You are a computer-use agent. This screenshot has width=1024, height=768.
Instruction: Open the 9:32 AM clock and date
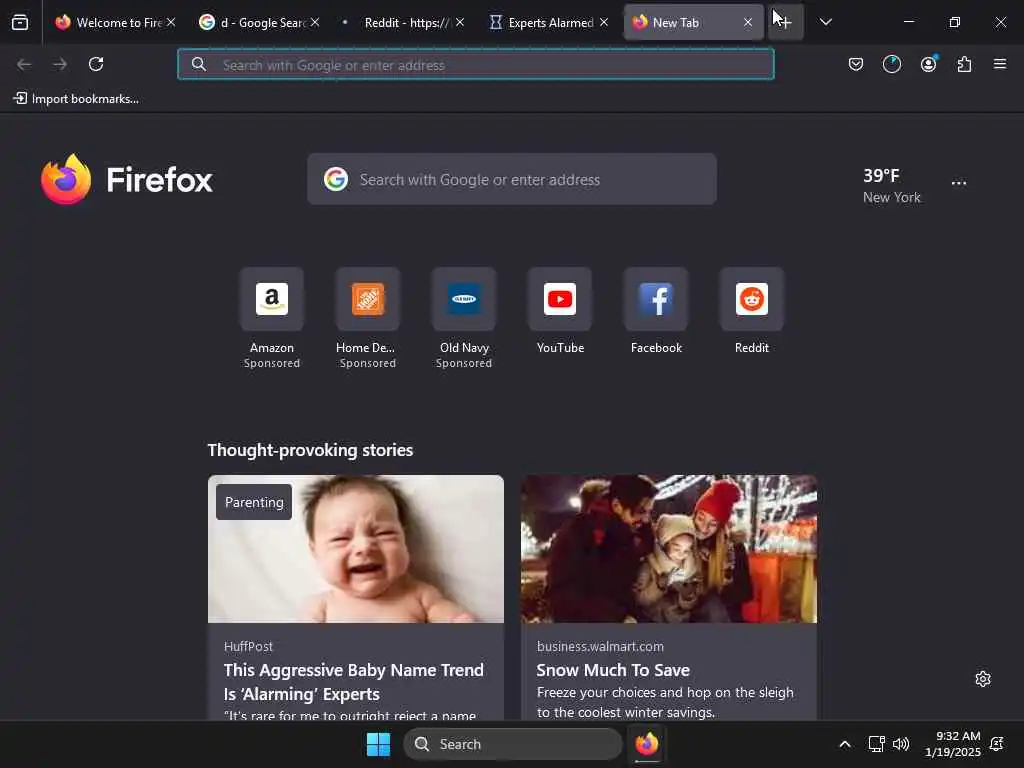click(x=953, y=744)
